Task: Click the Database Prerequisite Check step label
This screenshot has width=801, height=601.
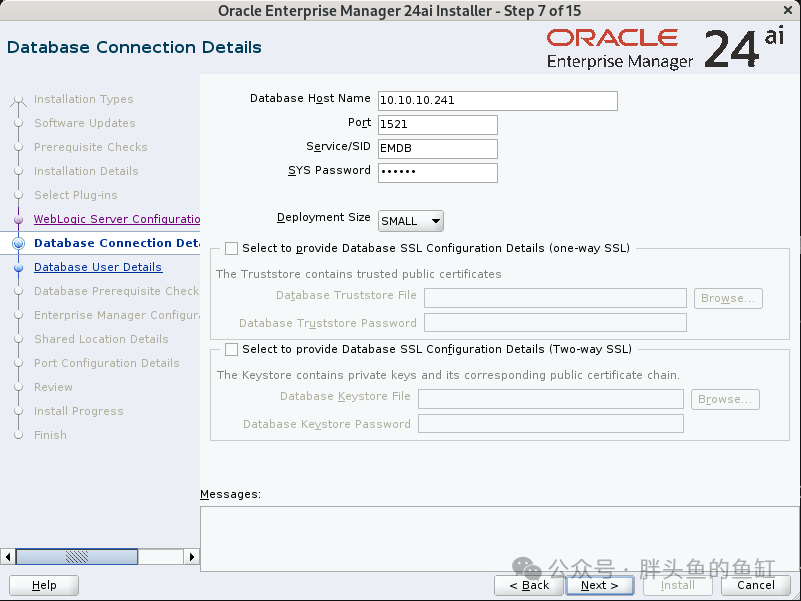Action: click(x=117, y=291)
